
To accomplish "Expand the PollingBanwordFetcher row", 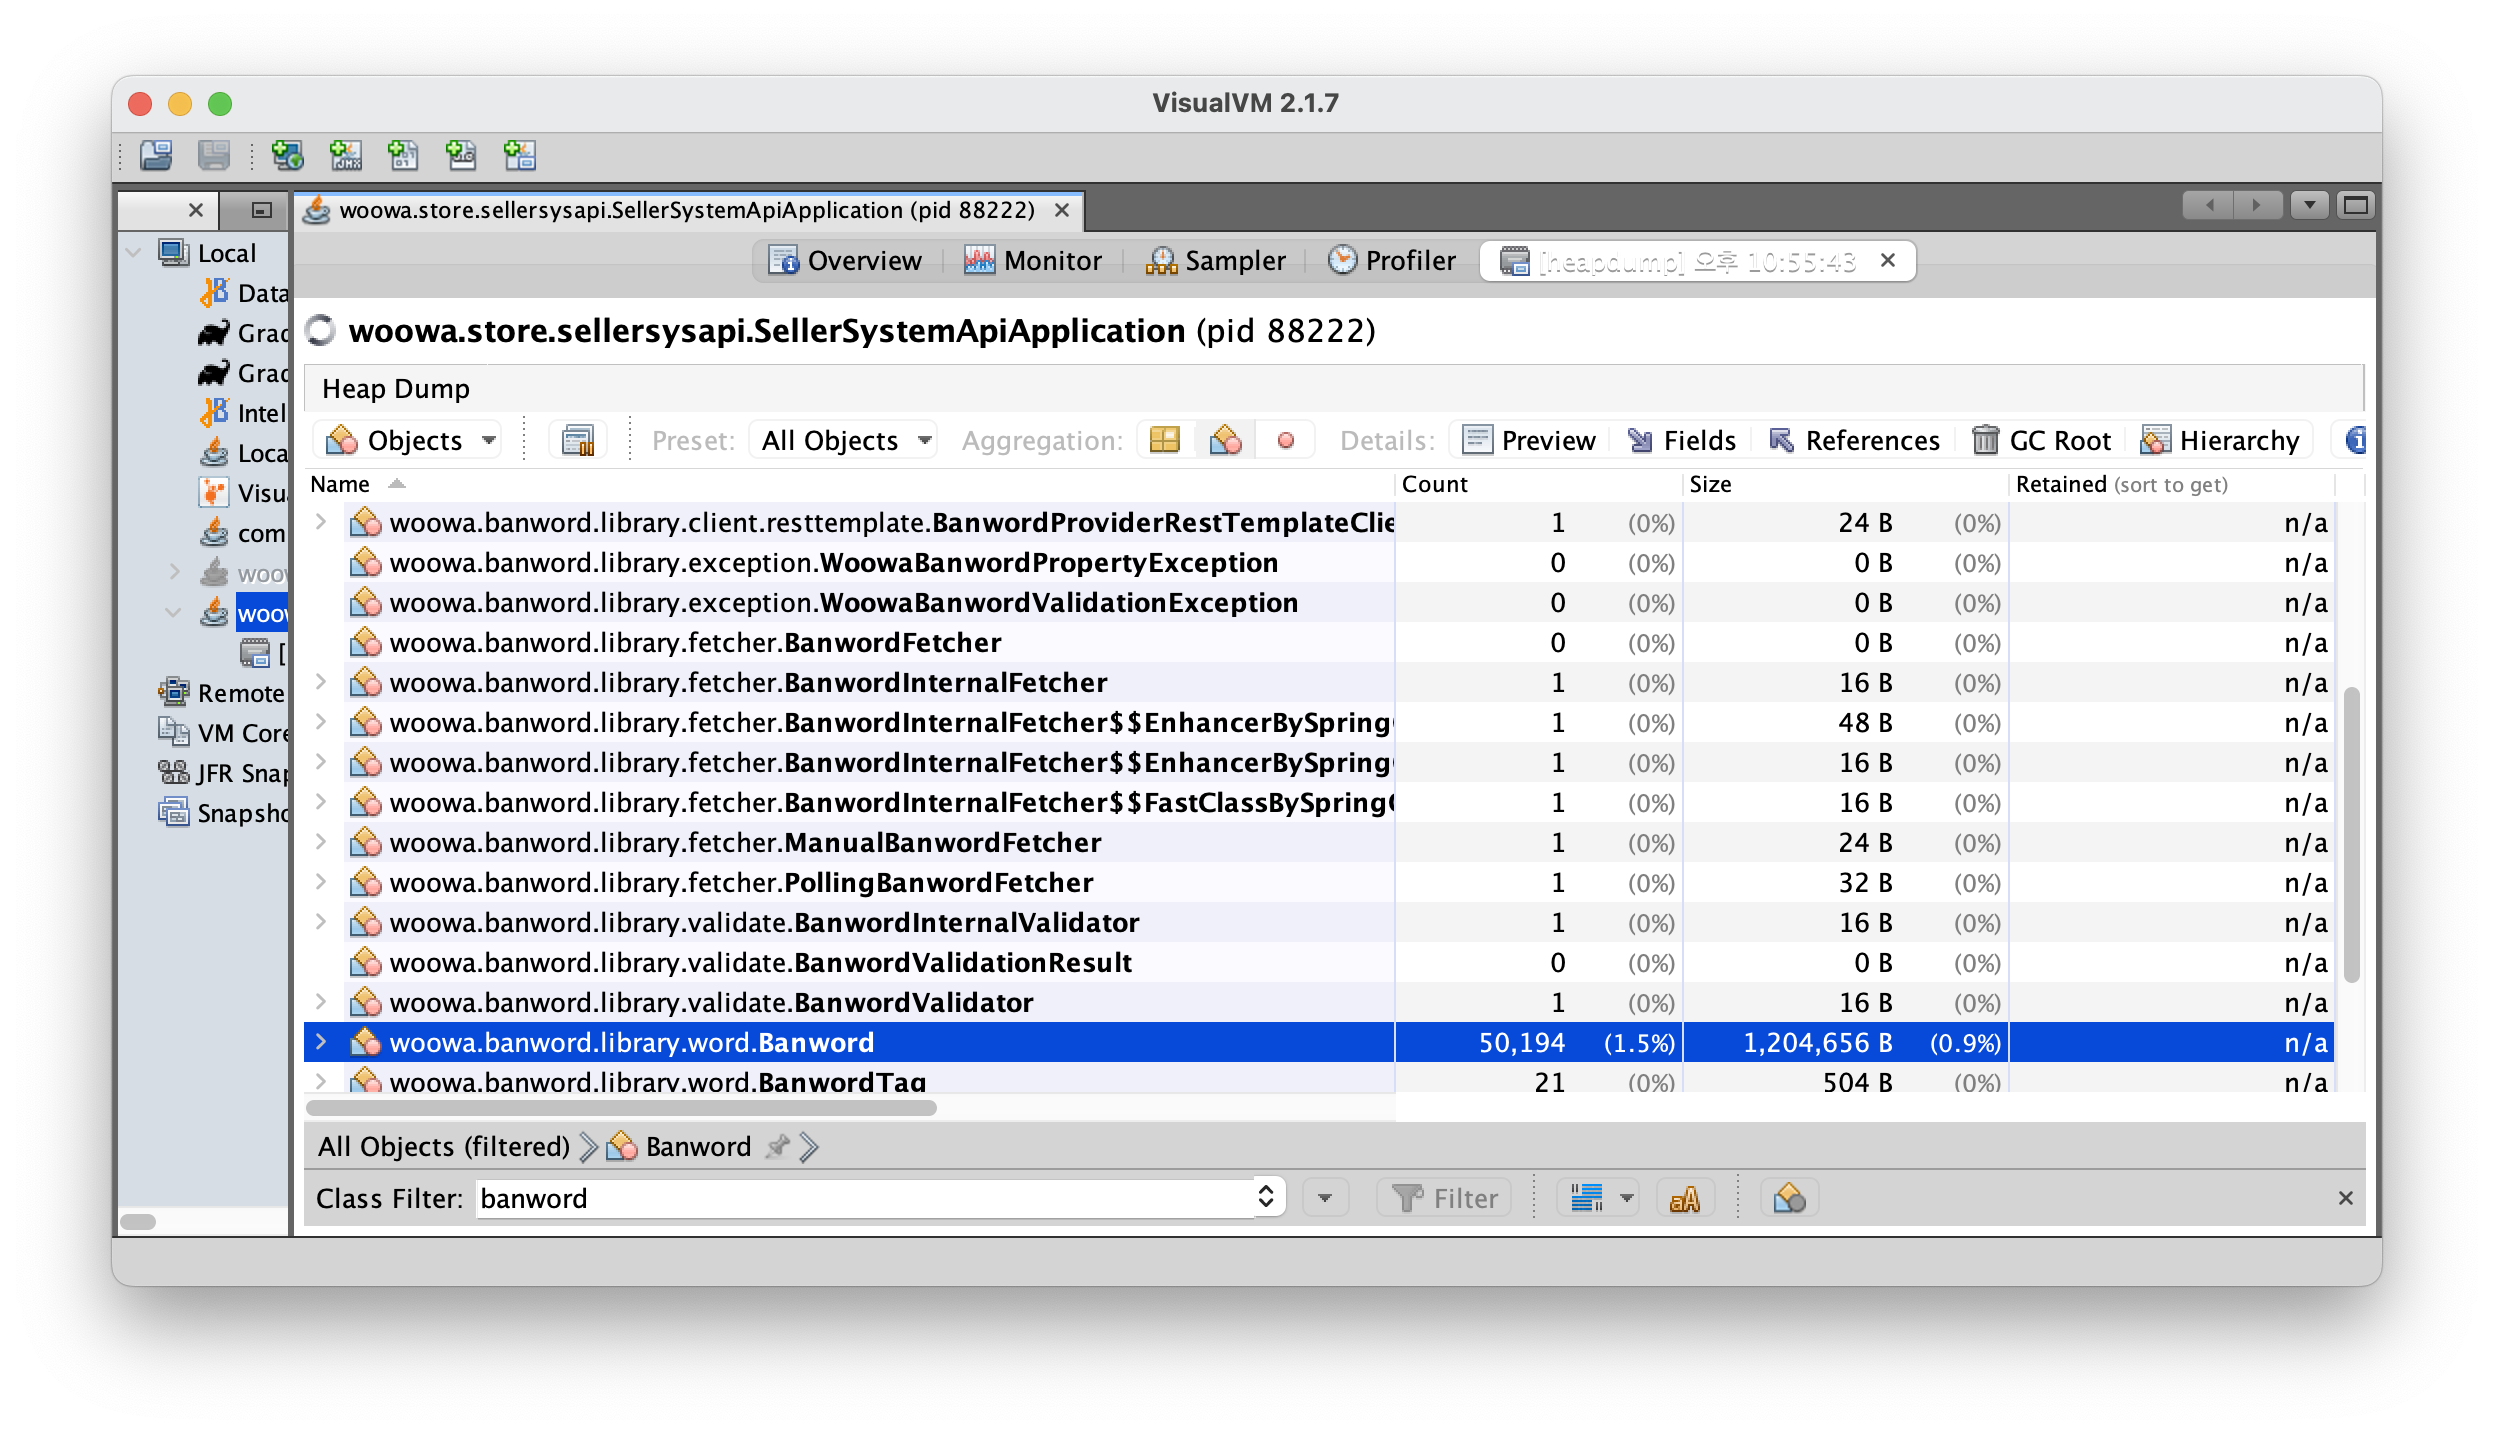I will point(321,882).
